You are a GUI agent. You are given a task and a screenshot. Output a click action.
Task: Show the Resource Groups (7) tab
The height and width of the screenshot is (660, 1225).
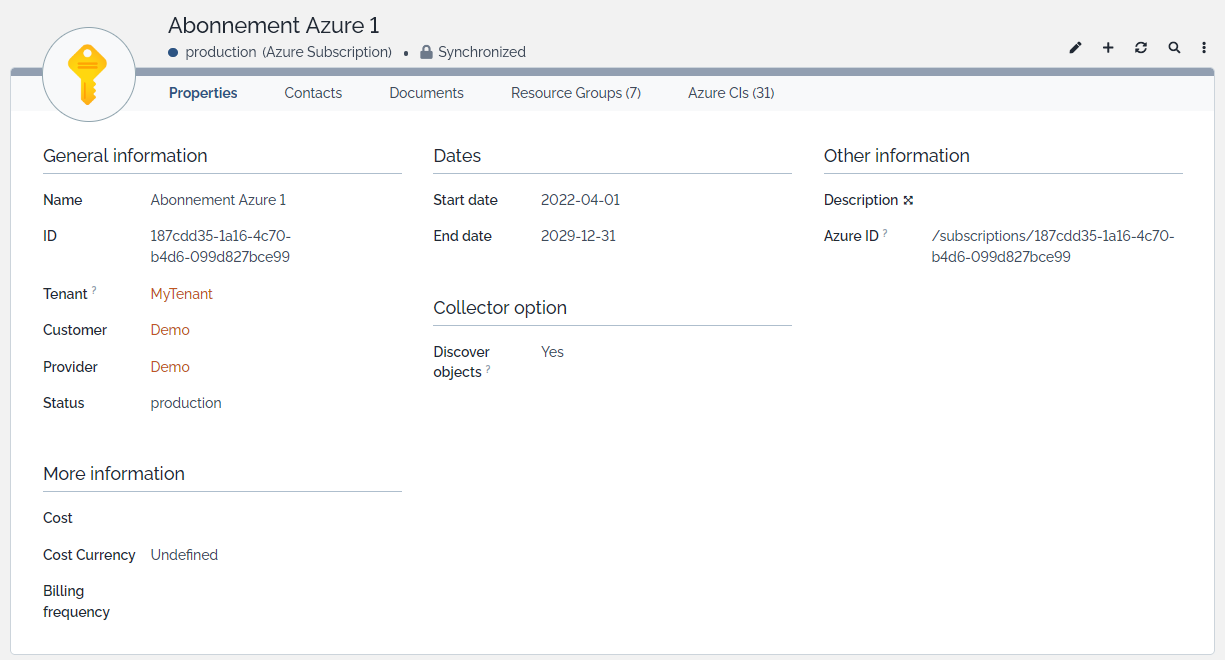(575, 93)
